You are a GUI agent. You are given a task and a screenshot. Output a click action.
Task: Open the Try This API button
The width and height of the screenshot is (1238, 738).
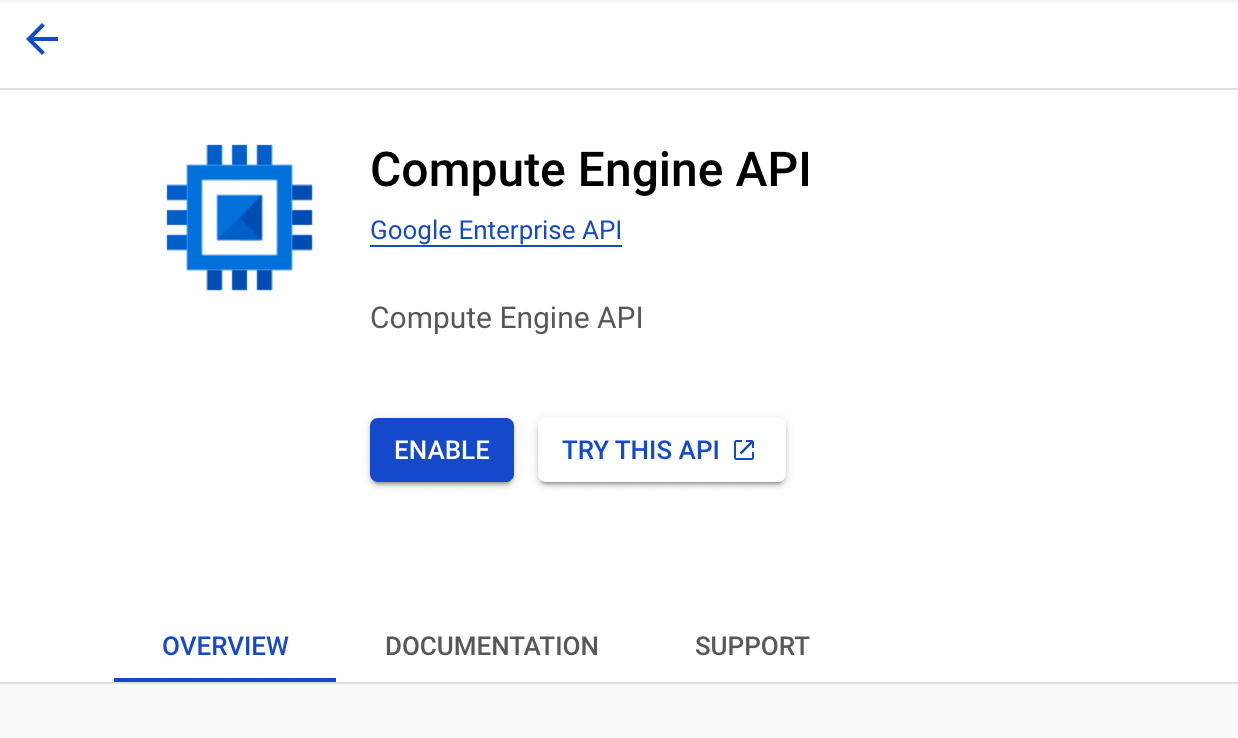(662, 450)
